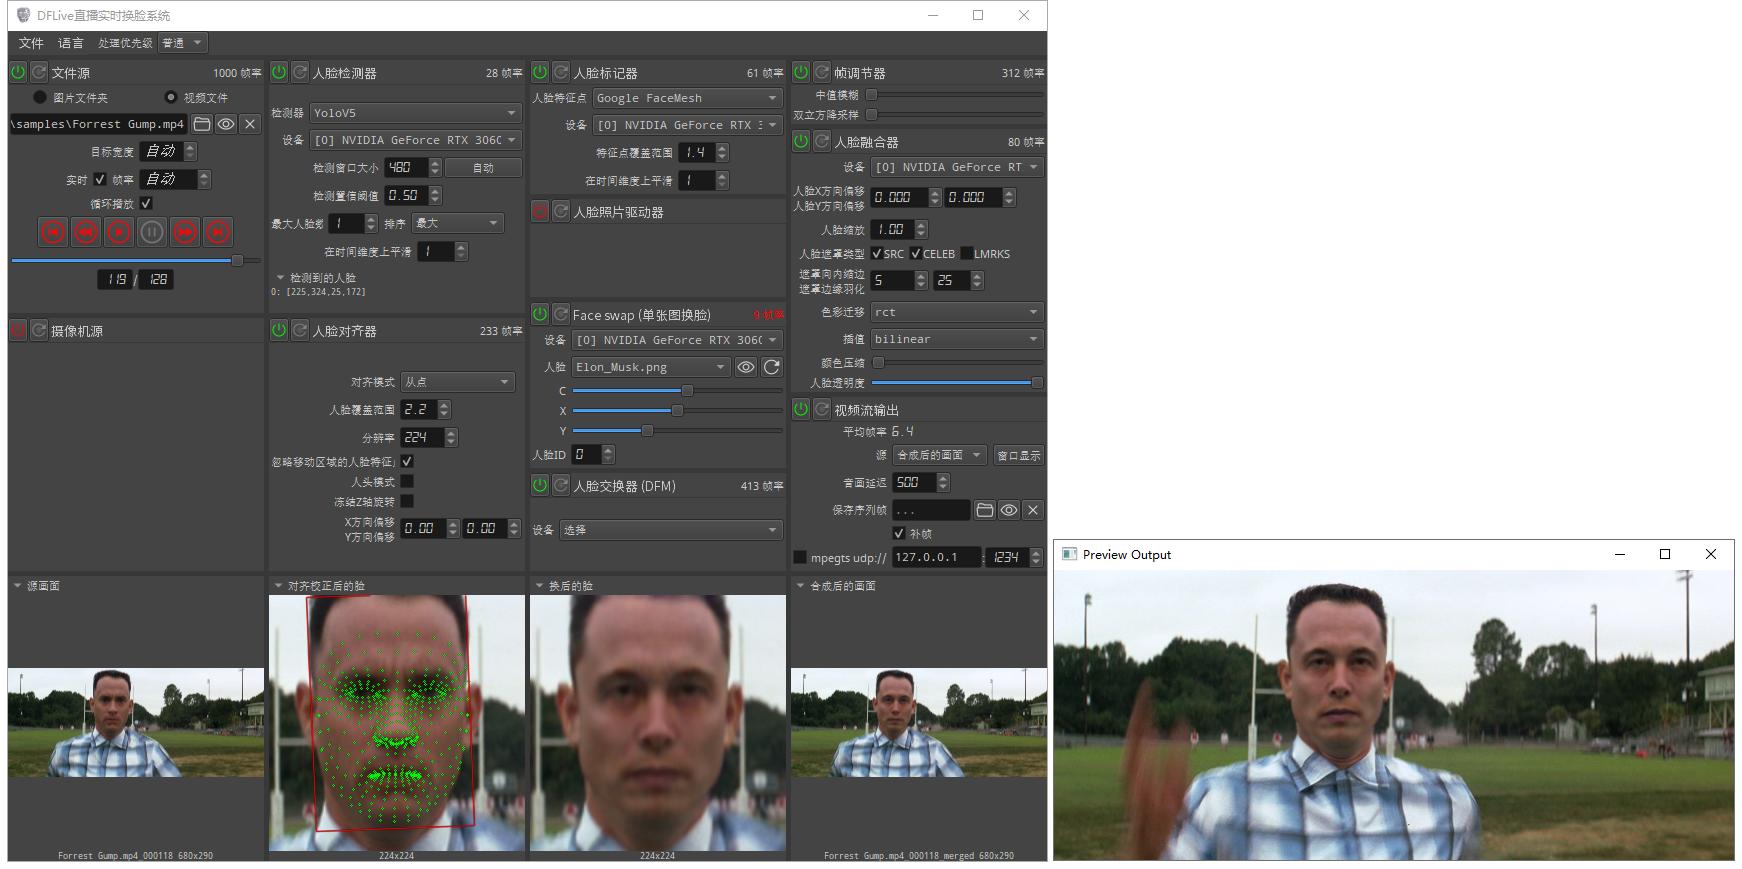Open Elon_Musk.png face selection dropdown
The height and width of the screenshot is (869, 1742).
point(651,367)
